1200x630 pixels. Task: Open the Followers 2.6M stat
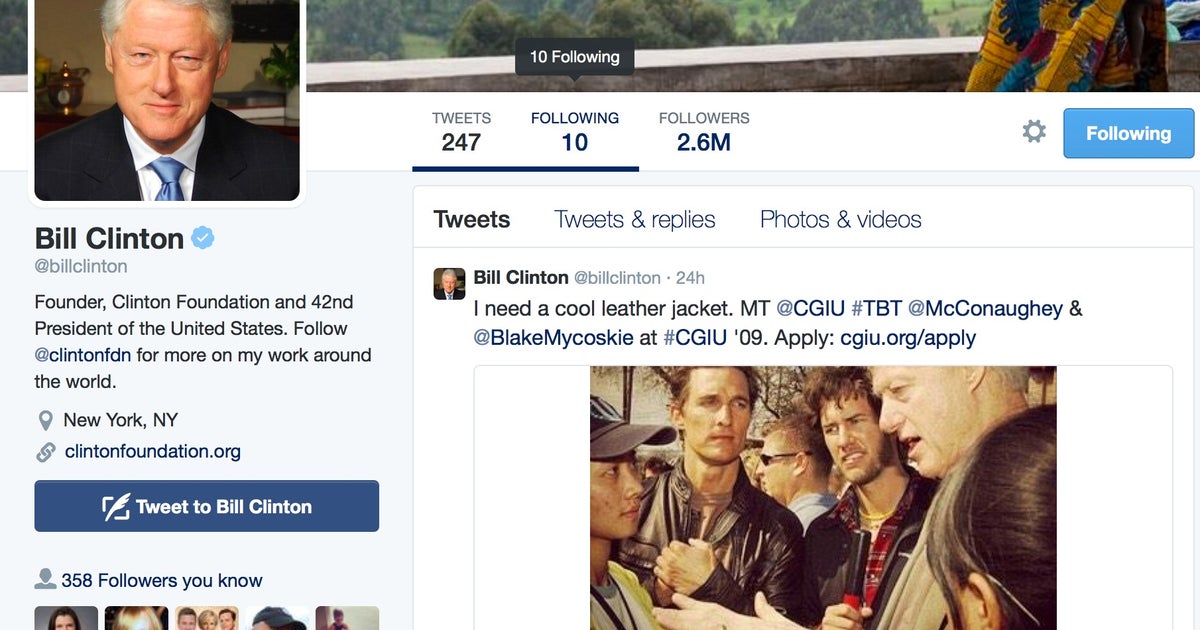click(x=703, y=132)
